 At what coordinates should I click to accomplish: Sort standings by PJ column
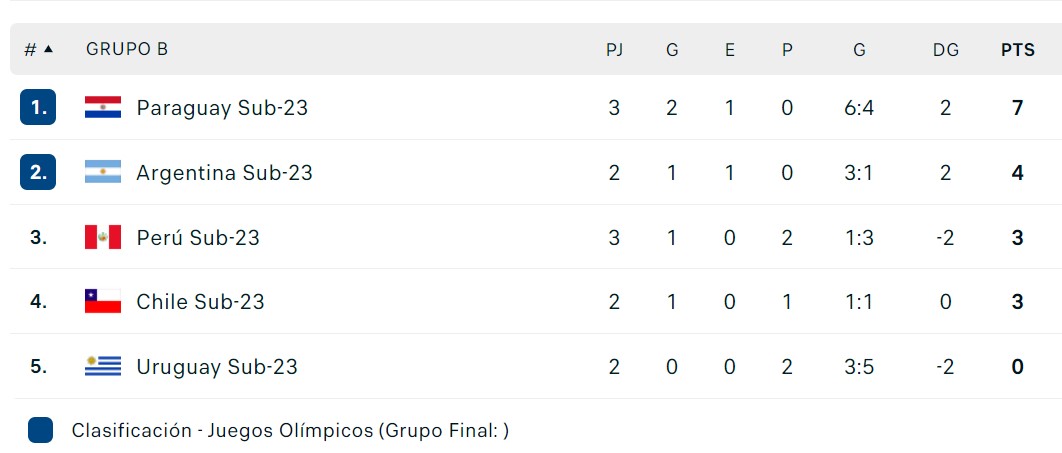(614, 49)
